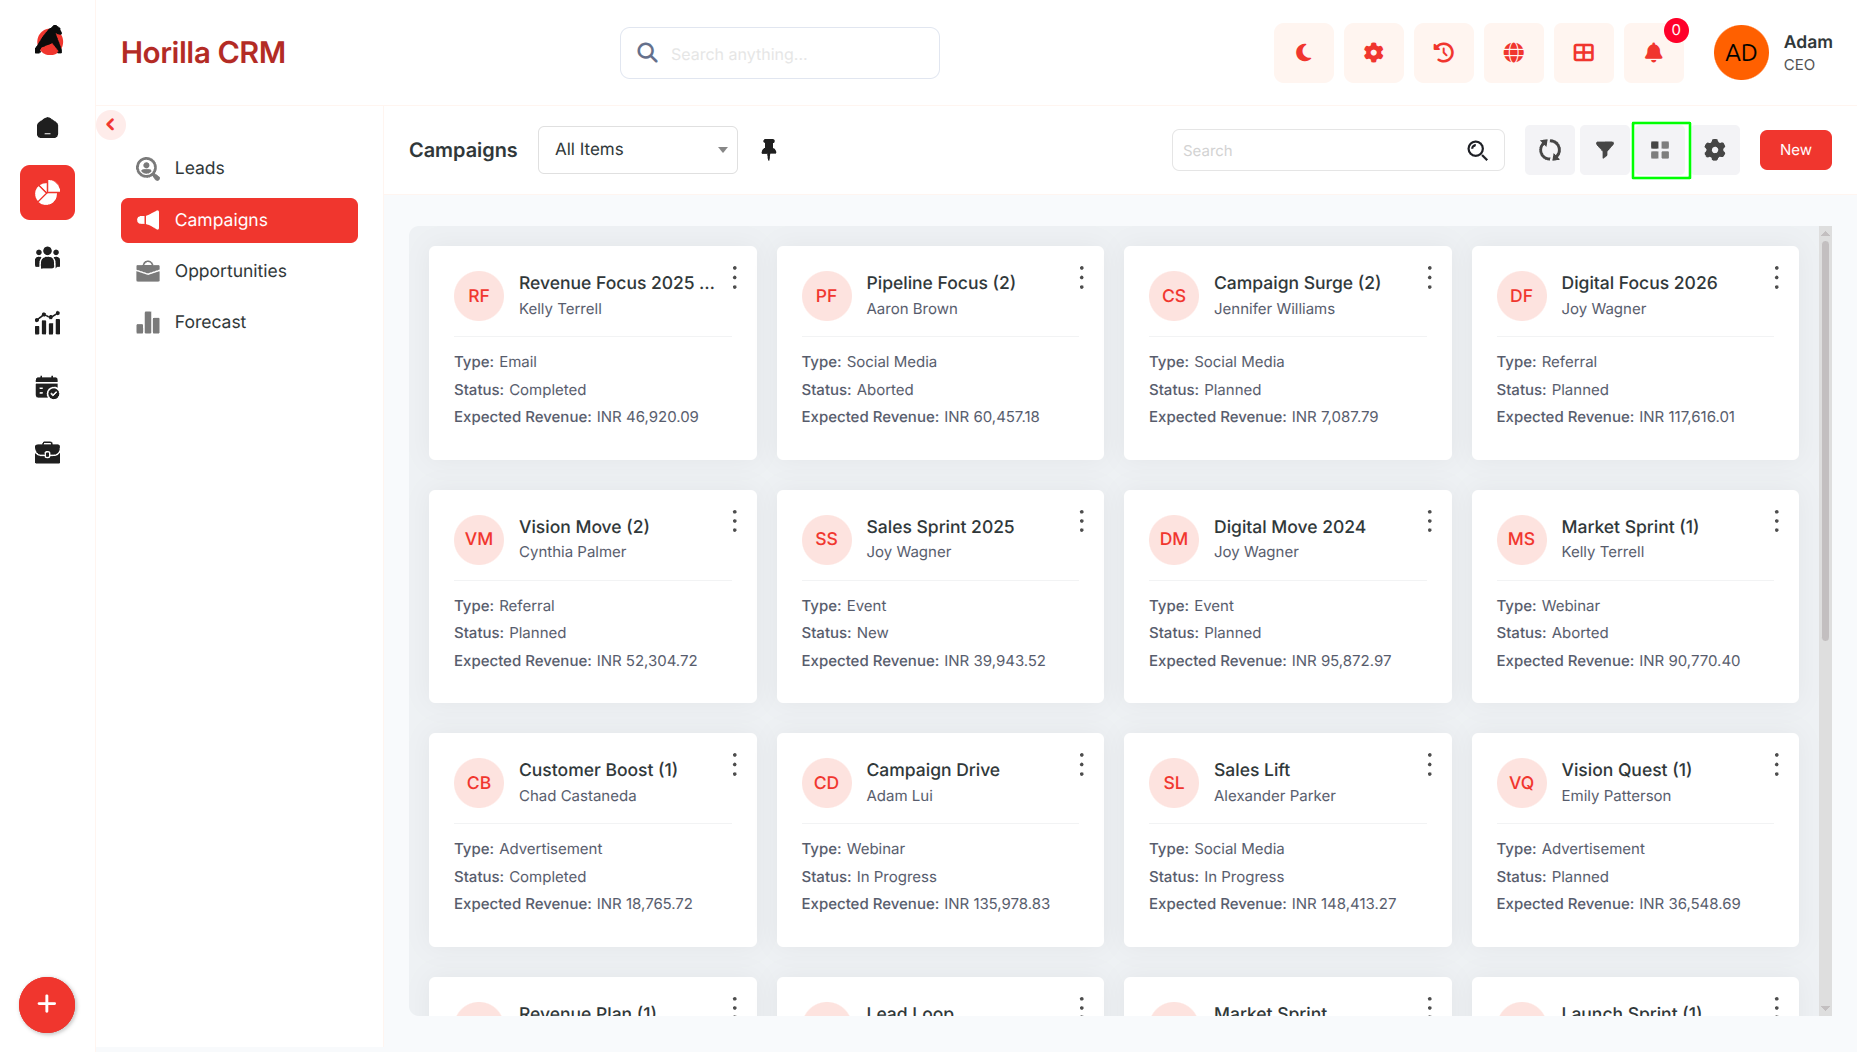The width and height of the screenshot is (1857, 1052).
Task: Create a New campaign
Action: tap(1795, 150)
